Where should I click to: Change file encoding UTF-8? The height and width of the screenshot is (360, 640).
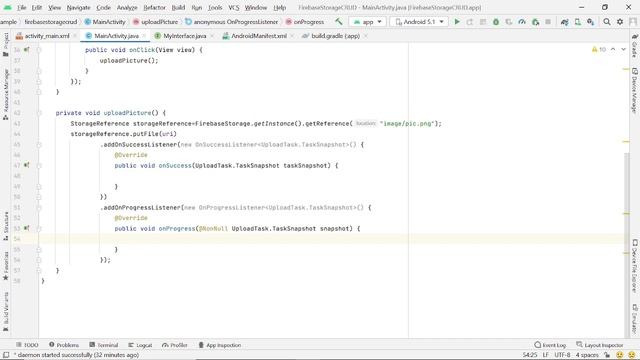(x=562, y=355)
